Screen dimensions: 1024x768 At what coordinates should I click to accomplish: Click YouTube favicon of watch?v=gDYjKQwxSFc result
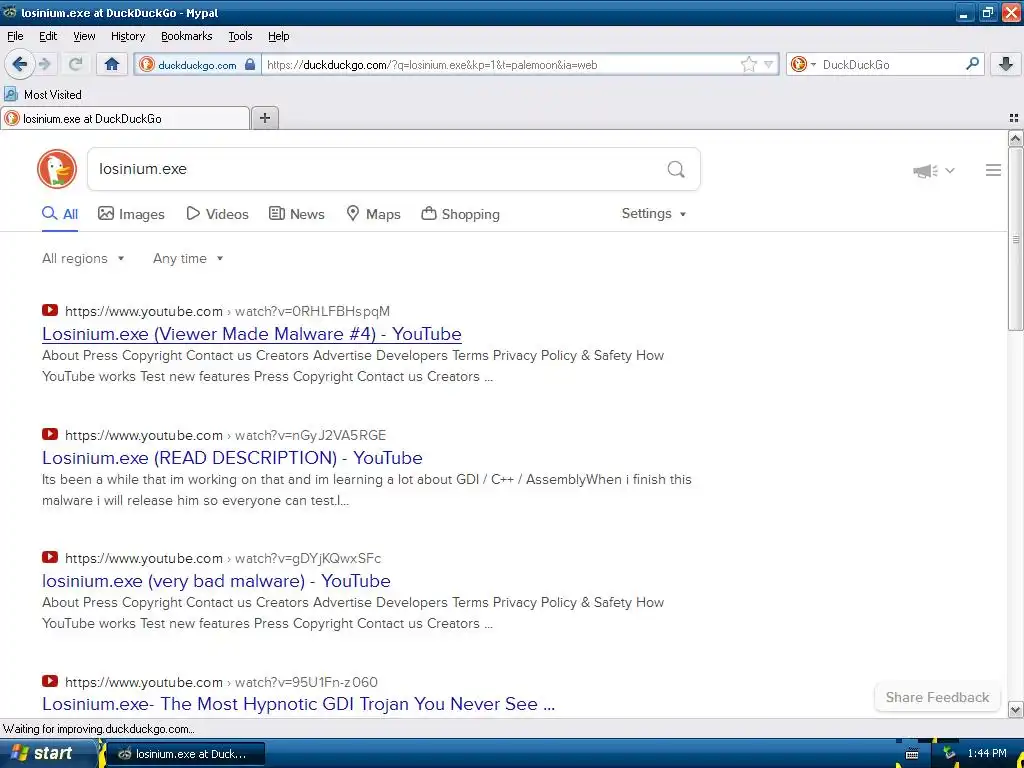50,557
